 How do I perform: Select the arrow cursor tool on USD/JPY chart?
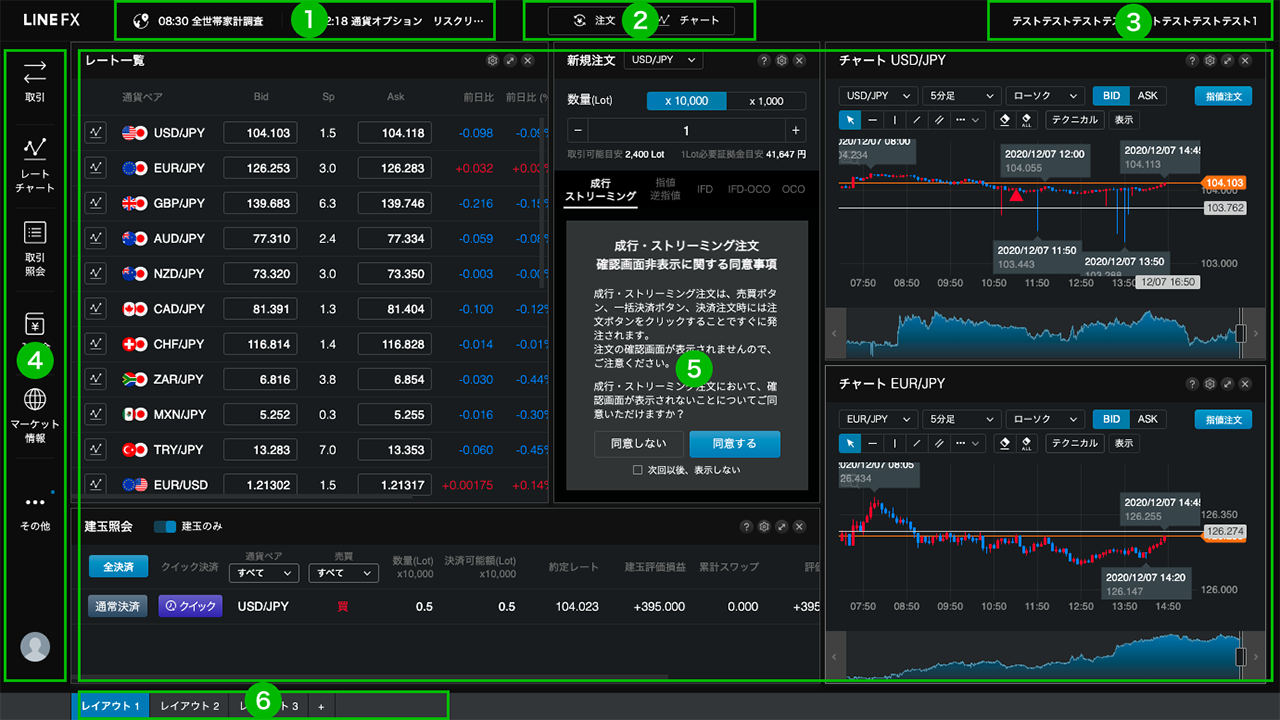pos(850,120)
